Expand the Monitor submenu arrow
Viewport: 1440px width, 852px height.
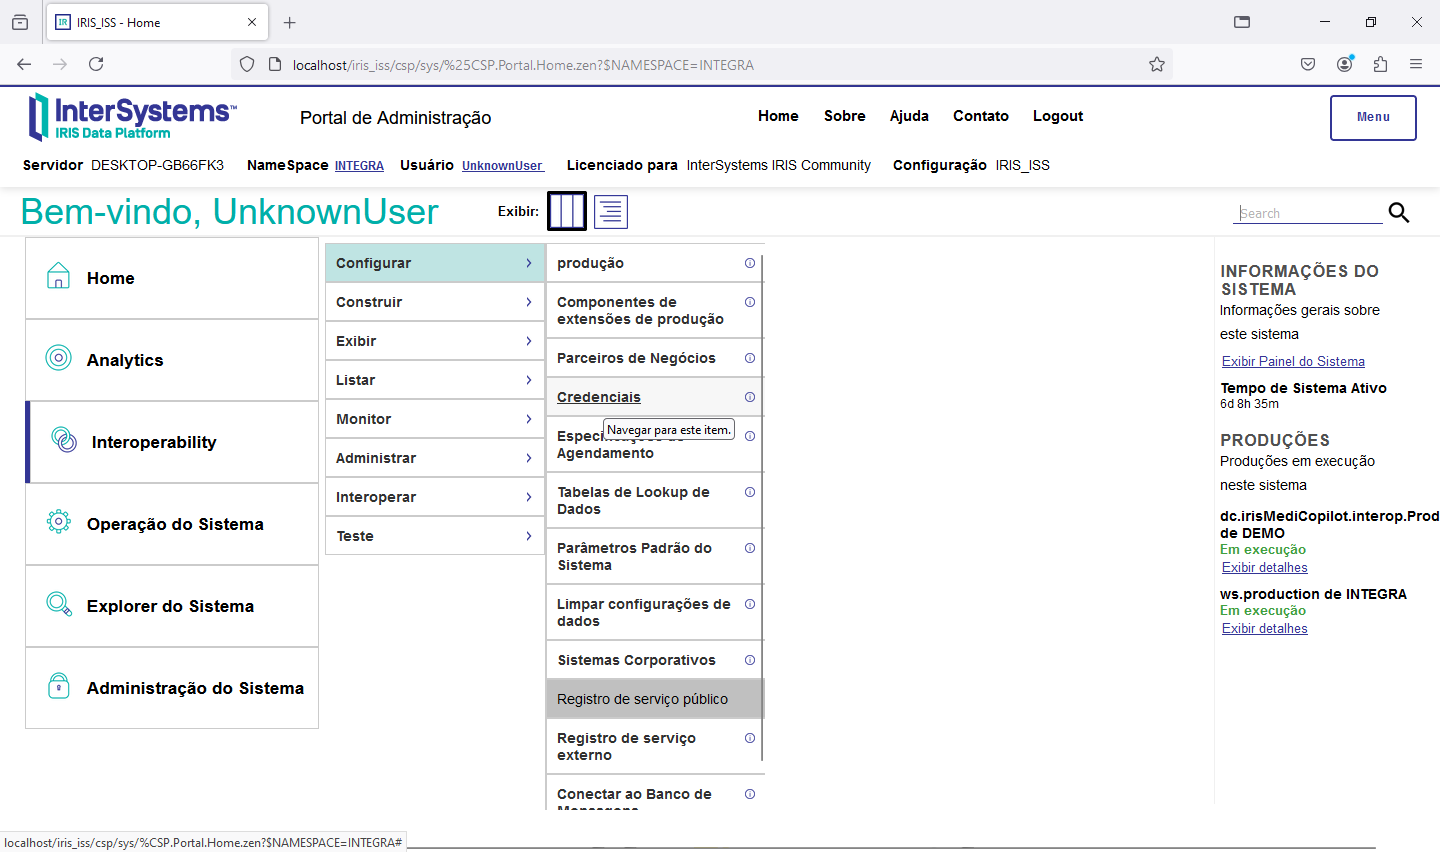point(529,419)
